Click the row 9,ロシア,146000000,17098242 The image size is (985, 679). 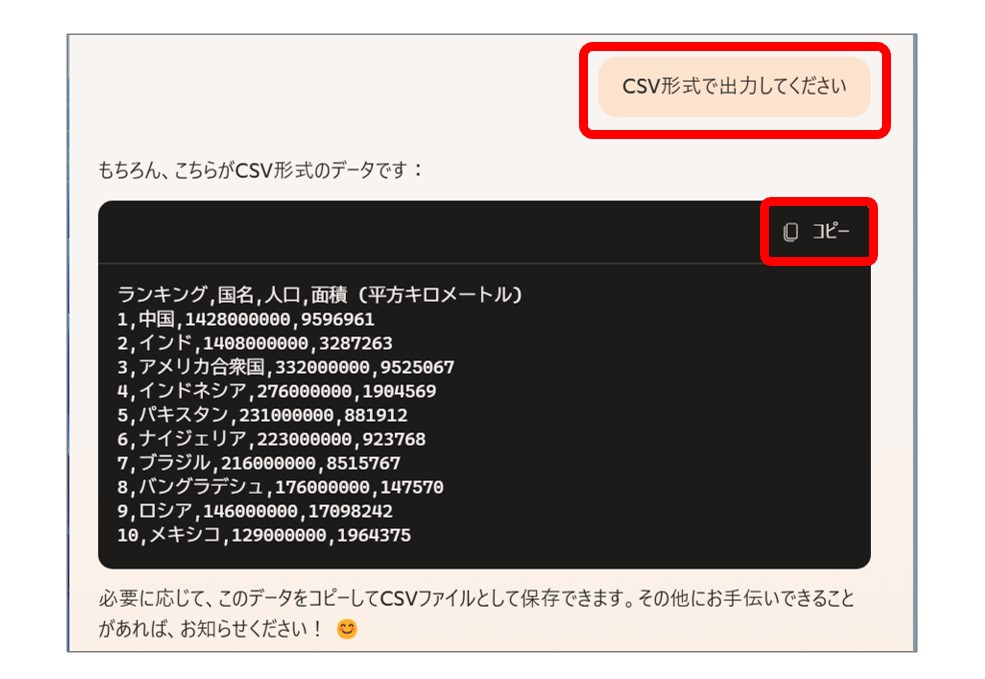255,511
